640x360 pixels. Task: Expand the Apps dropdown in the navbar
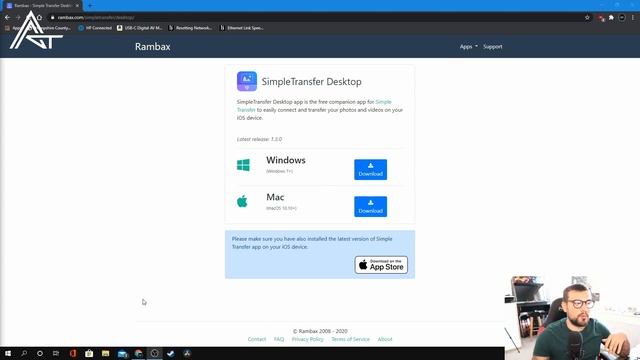468,47
